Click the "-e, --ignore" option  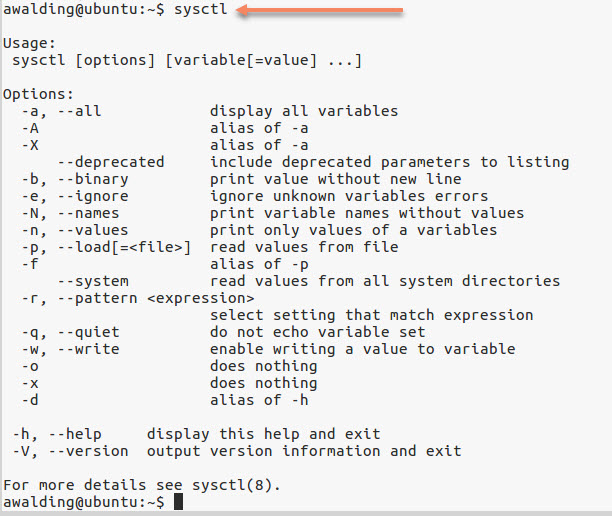coord(75,196)
